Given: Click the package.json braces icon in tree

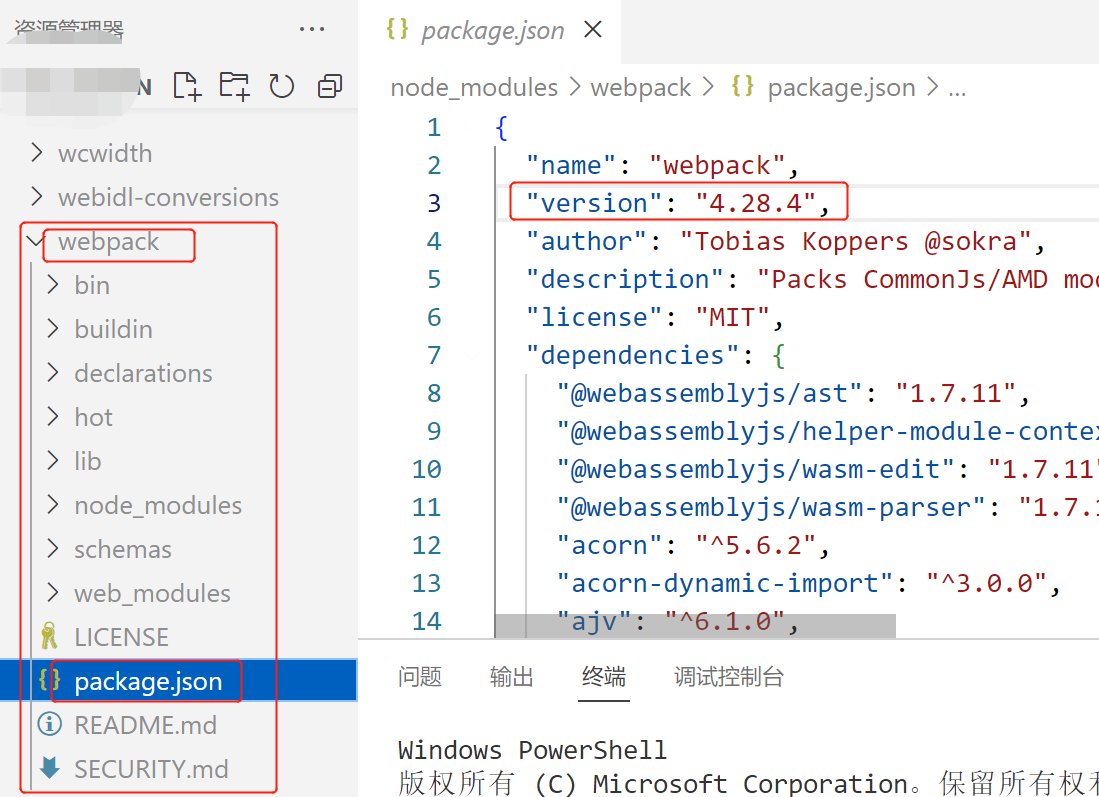Looking at the screenshot, I should point(49,681).
